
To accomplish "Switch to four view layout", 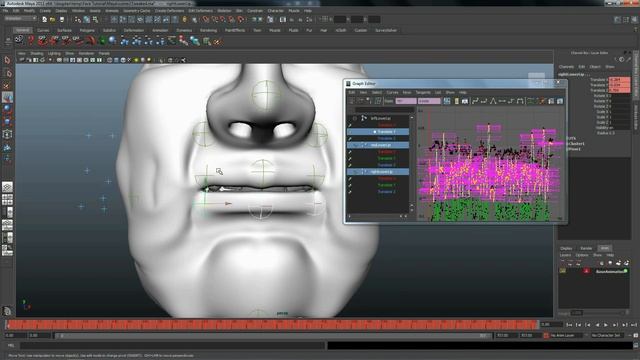I will 7,200.
